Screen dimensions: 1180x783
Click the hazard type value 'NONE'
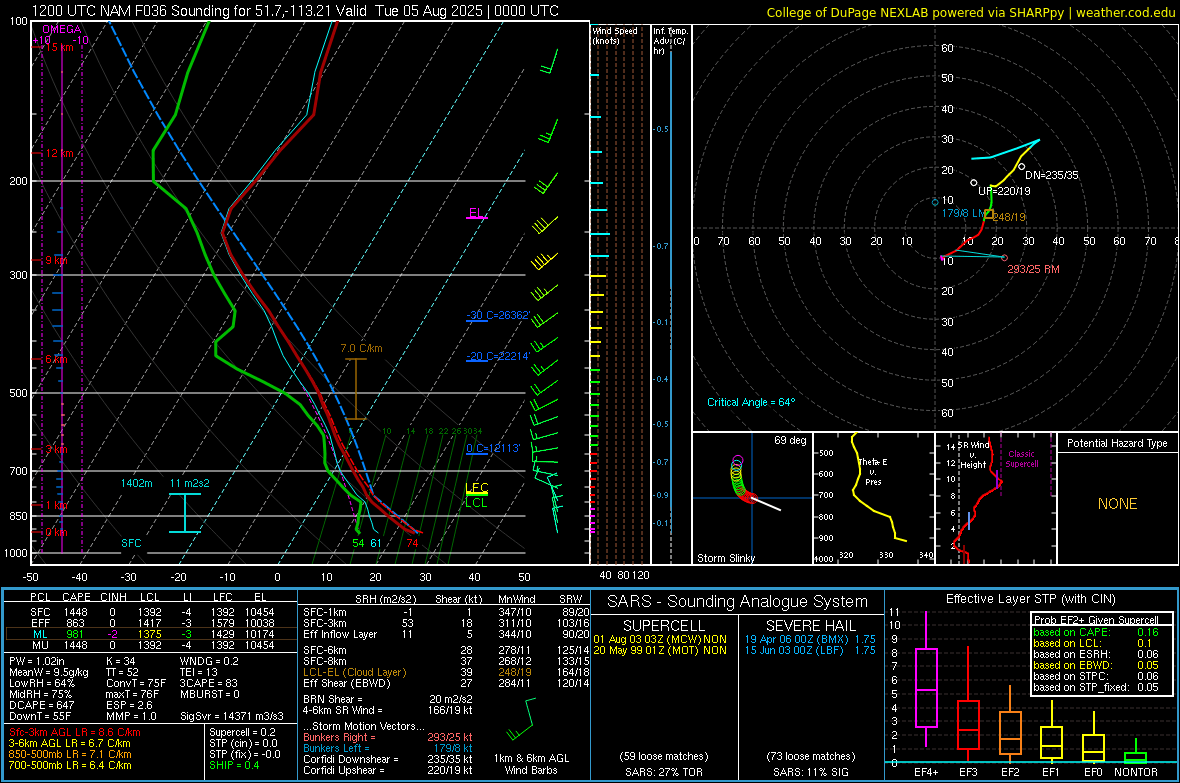(1117, 504)
